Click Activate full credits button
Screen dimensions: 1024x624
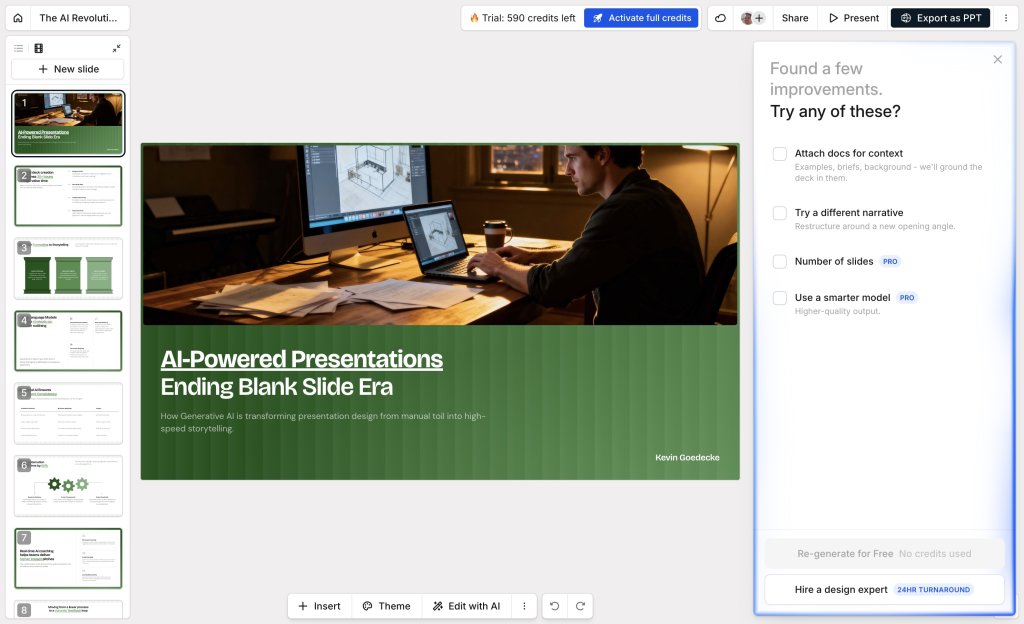(641, 18)
